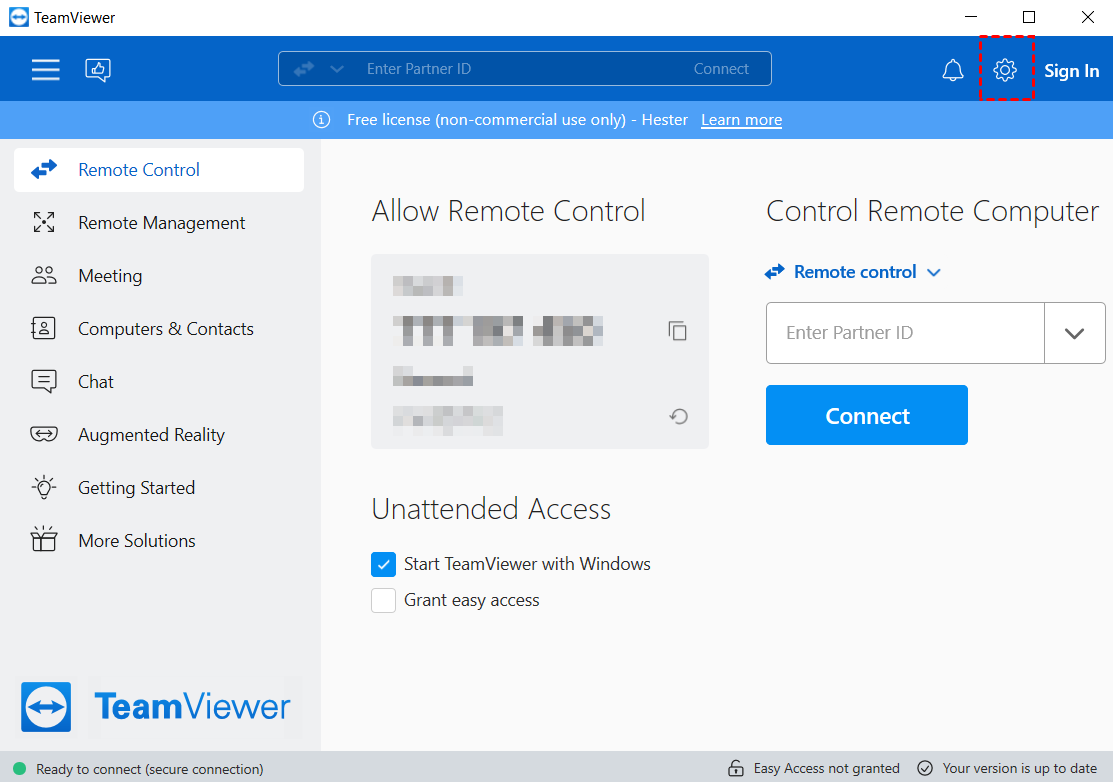Screen dimensions: 1113x782
Task: Open the hamburger menu in header
Action: (45, 69)
